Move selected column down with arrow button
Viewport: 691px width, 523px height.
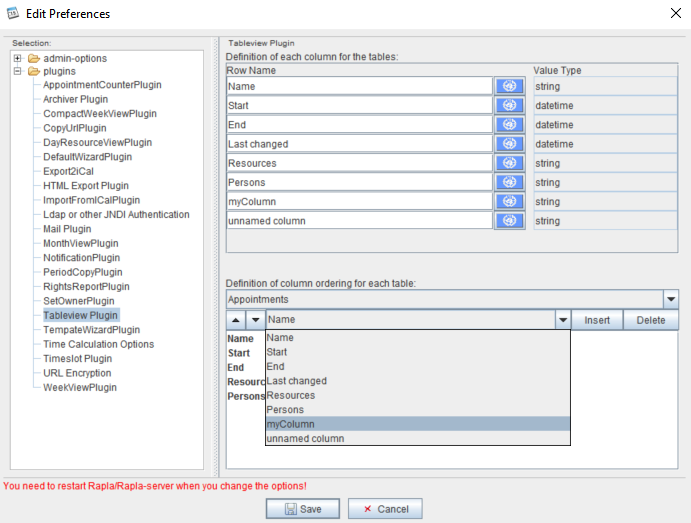(x=256, y=320)
